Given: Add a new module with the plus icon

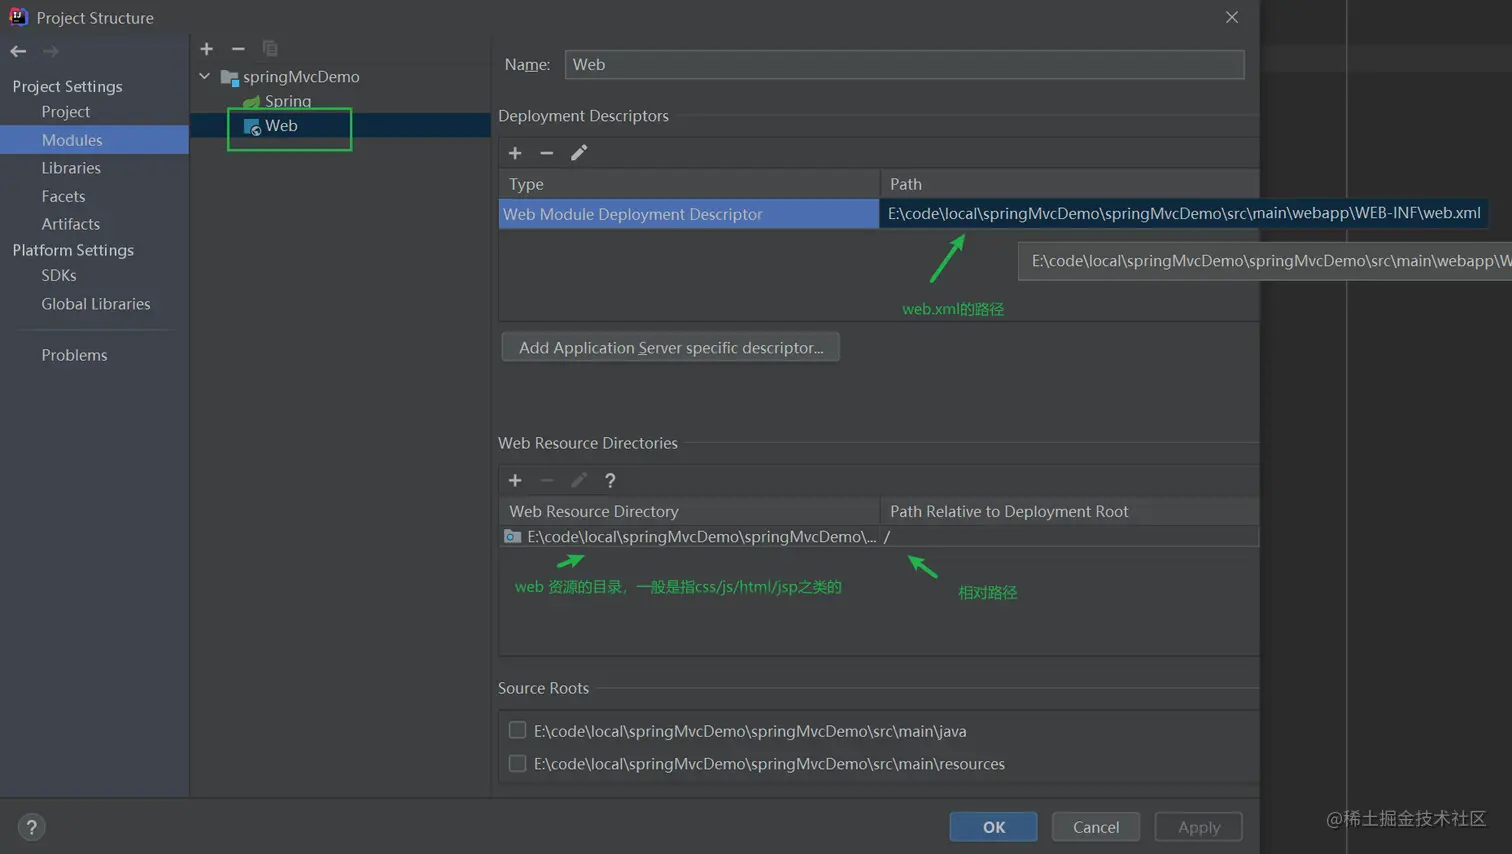Looking at the screenshot, I should [206, 48].
